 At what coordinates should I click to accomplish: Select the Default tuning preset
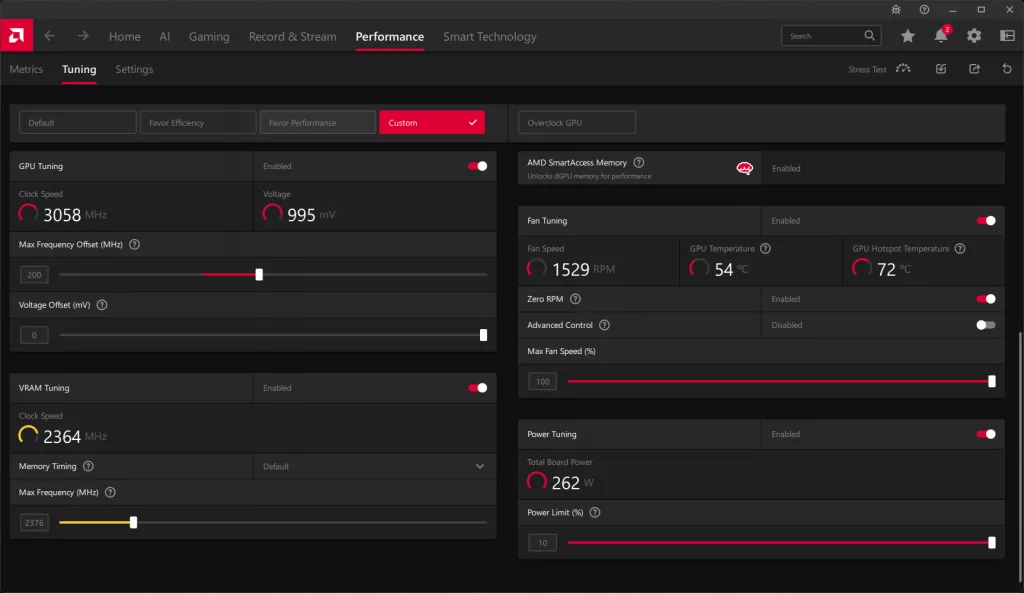coord(78,122)
